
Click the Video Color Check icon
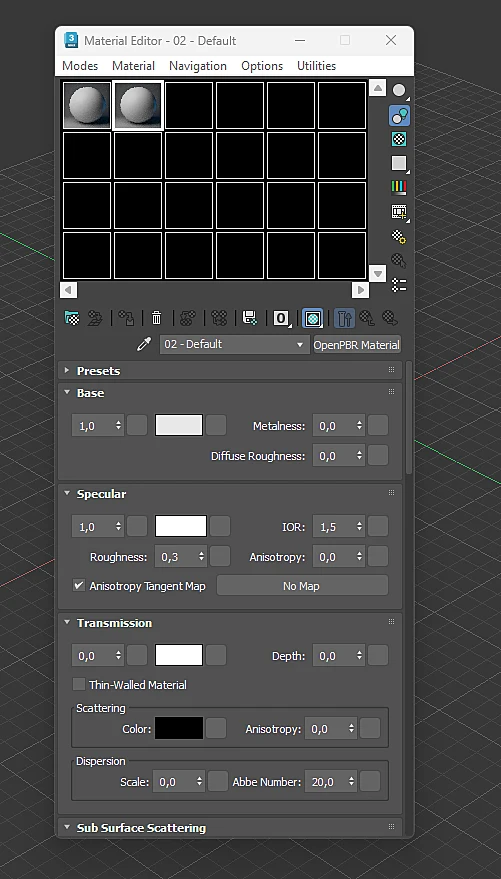(399, 187)
